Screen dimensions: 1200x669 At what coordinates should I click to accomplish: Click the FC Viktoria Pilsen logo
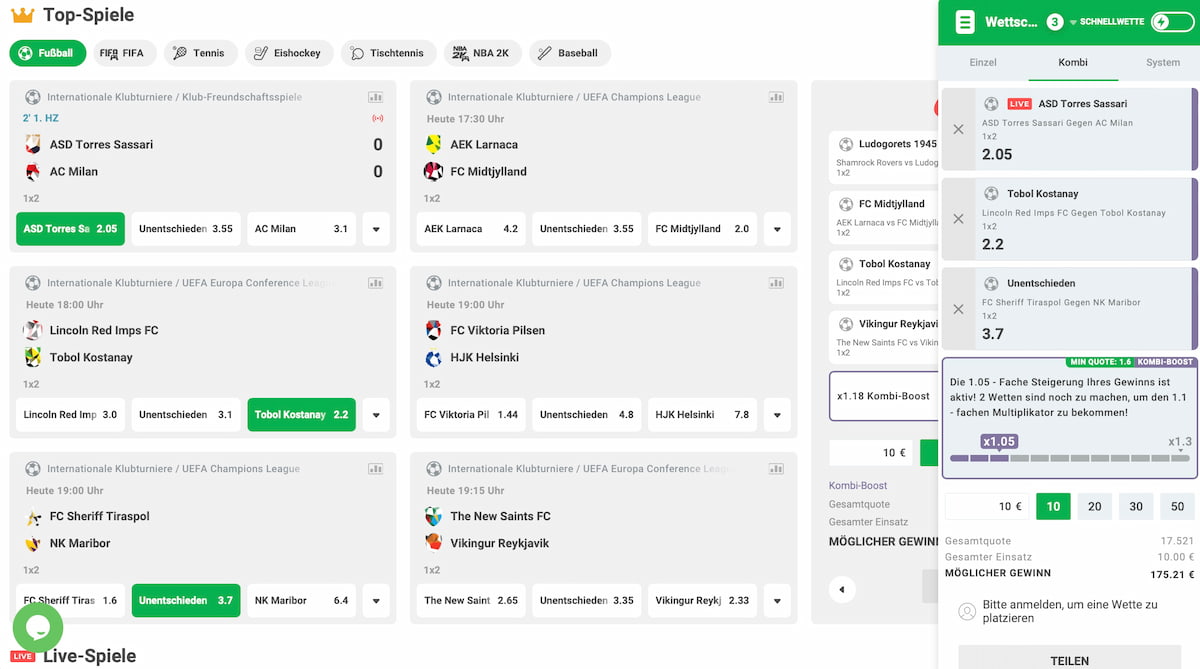coord(433,330)
